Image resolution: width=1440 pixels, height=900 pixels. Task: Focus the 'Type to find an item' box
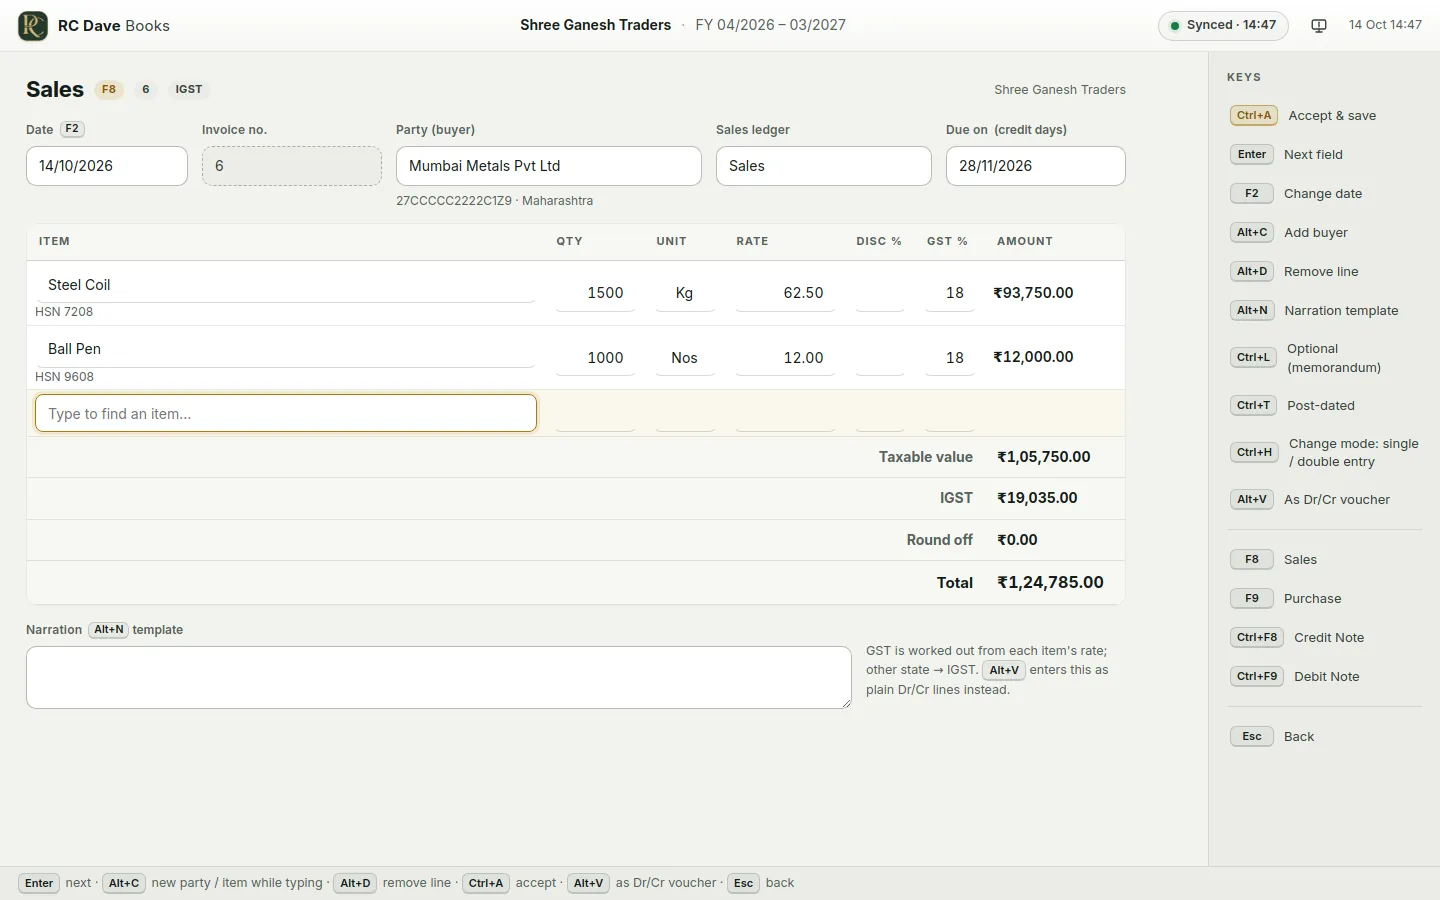(286, 413)
